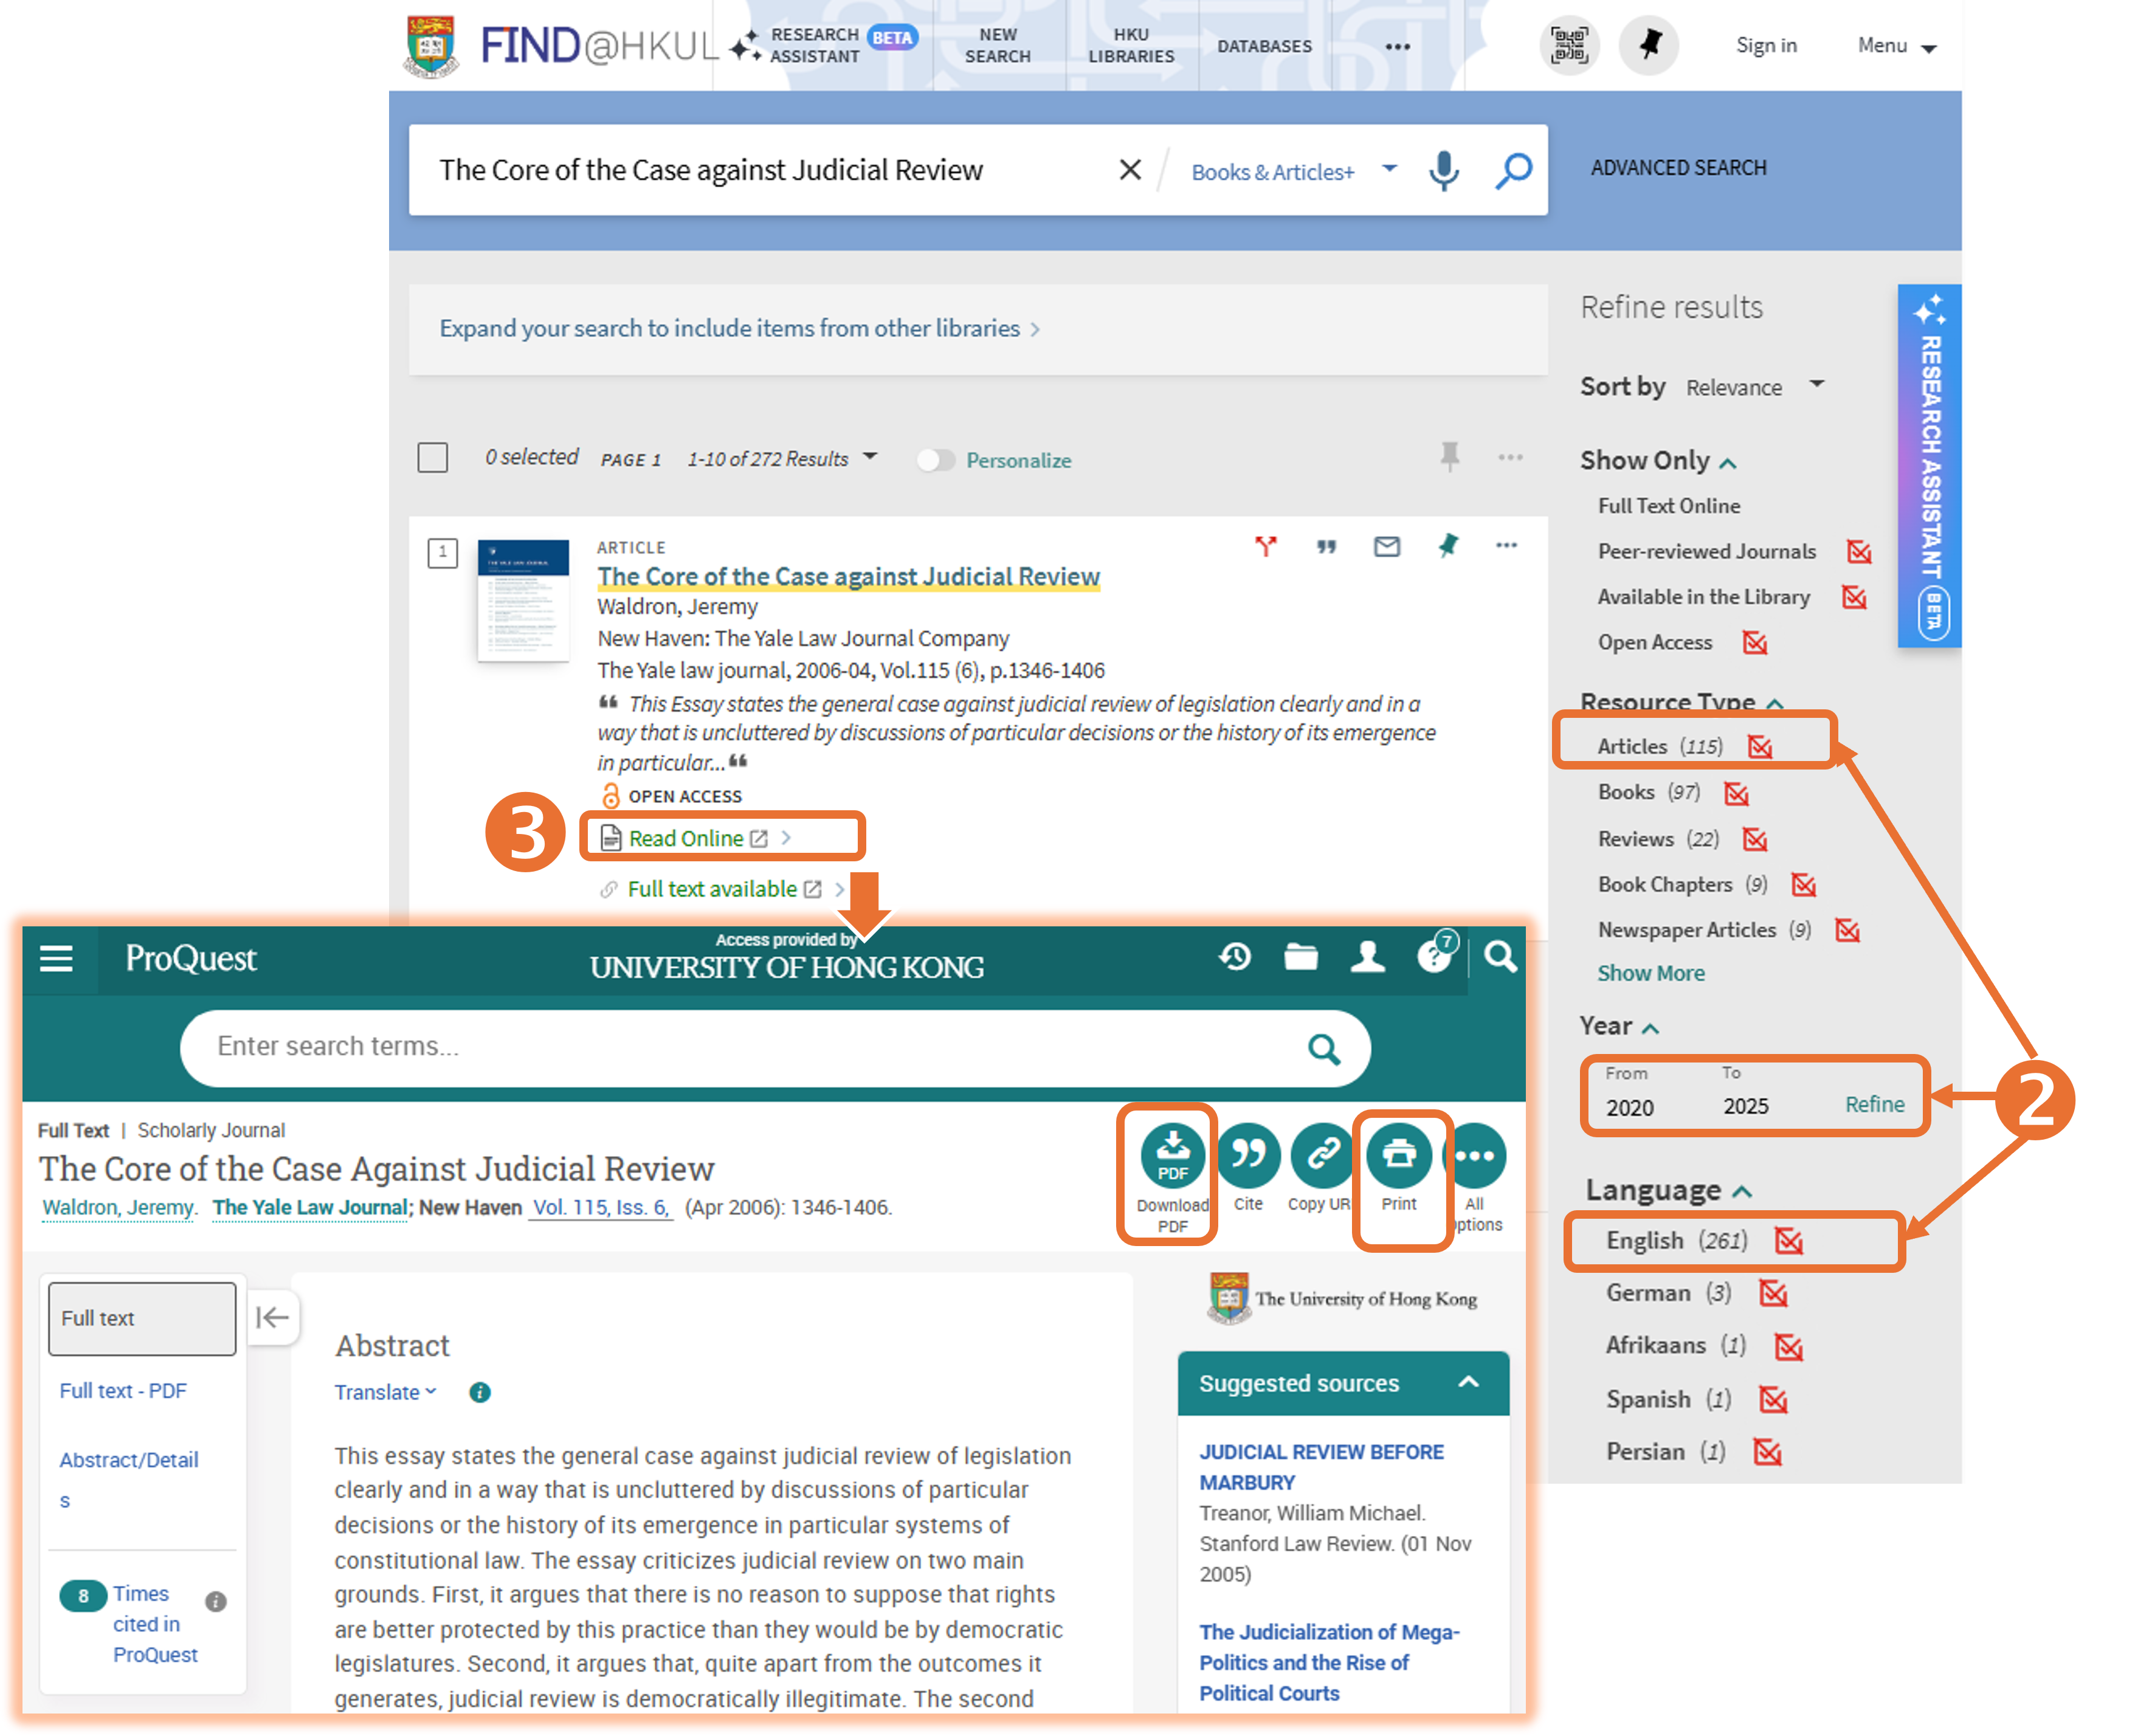Screen dimensions: 2152x1736
Task: Open the Databases menu item
Action: click(1264, 46)
